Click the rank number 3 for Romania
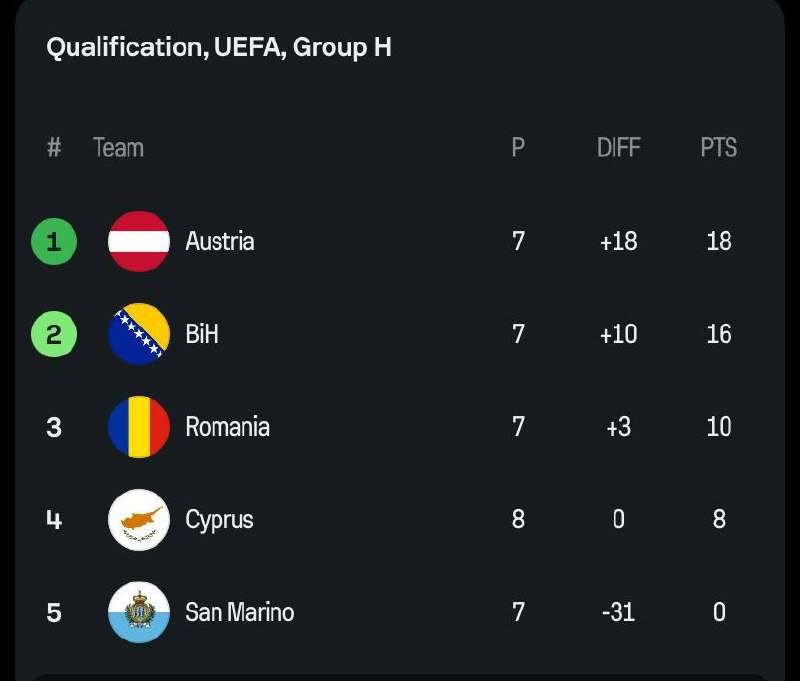This screenshot has height=681, width=800. pos(54,427)
